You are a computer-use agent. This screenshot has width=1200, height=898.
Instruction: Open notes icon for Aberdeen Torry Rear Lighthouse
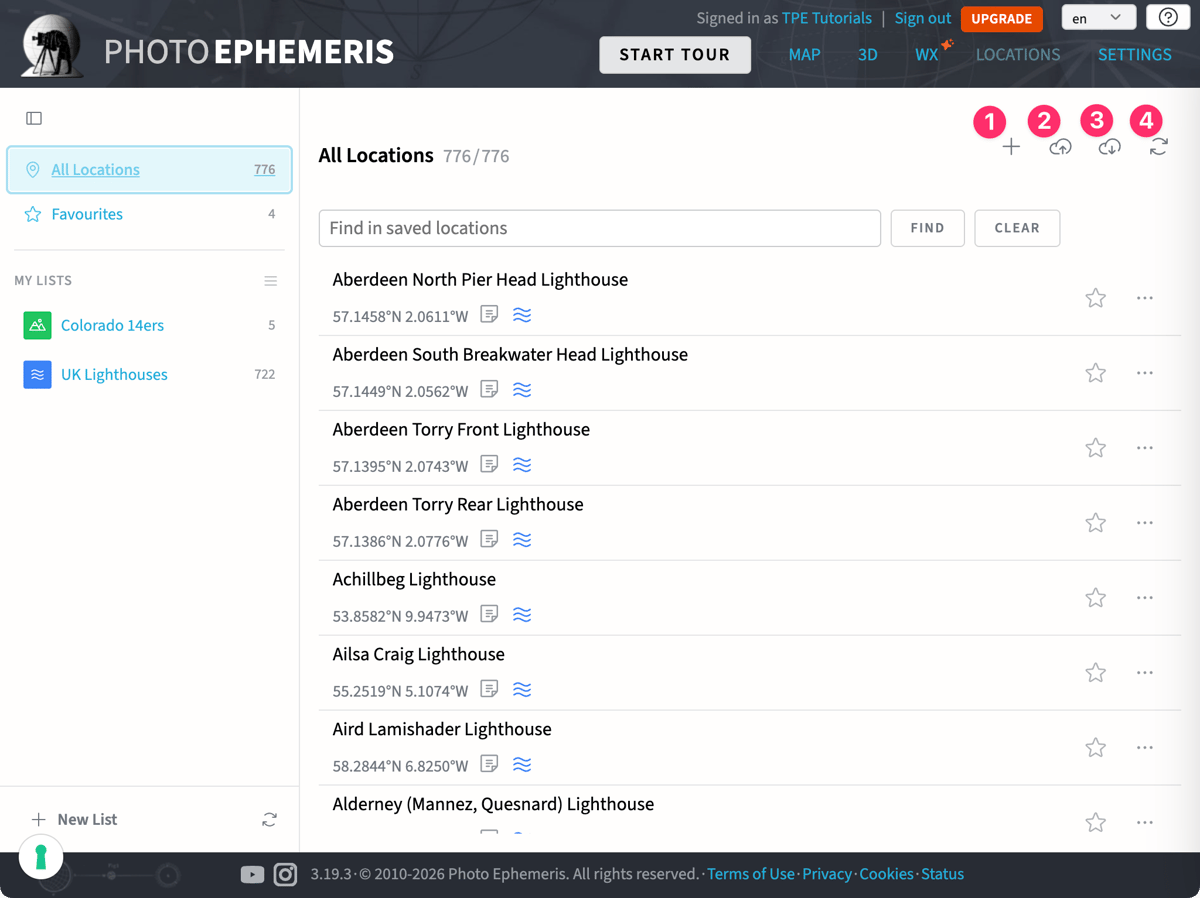[x=489, y=539]
